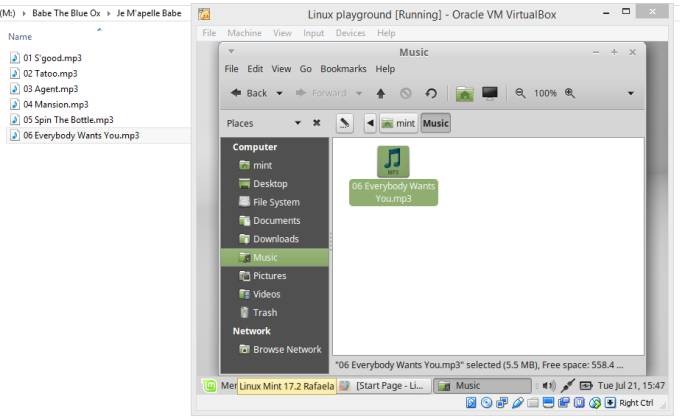Open toolbar overflow dropdown arrow

[631, 93]
